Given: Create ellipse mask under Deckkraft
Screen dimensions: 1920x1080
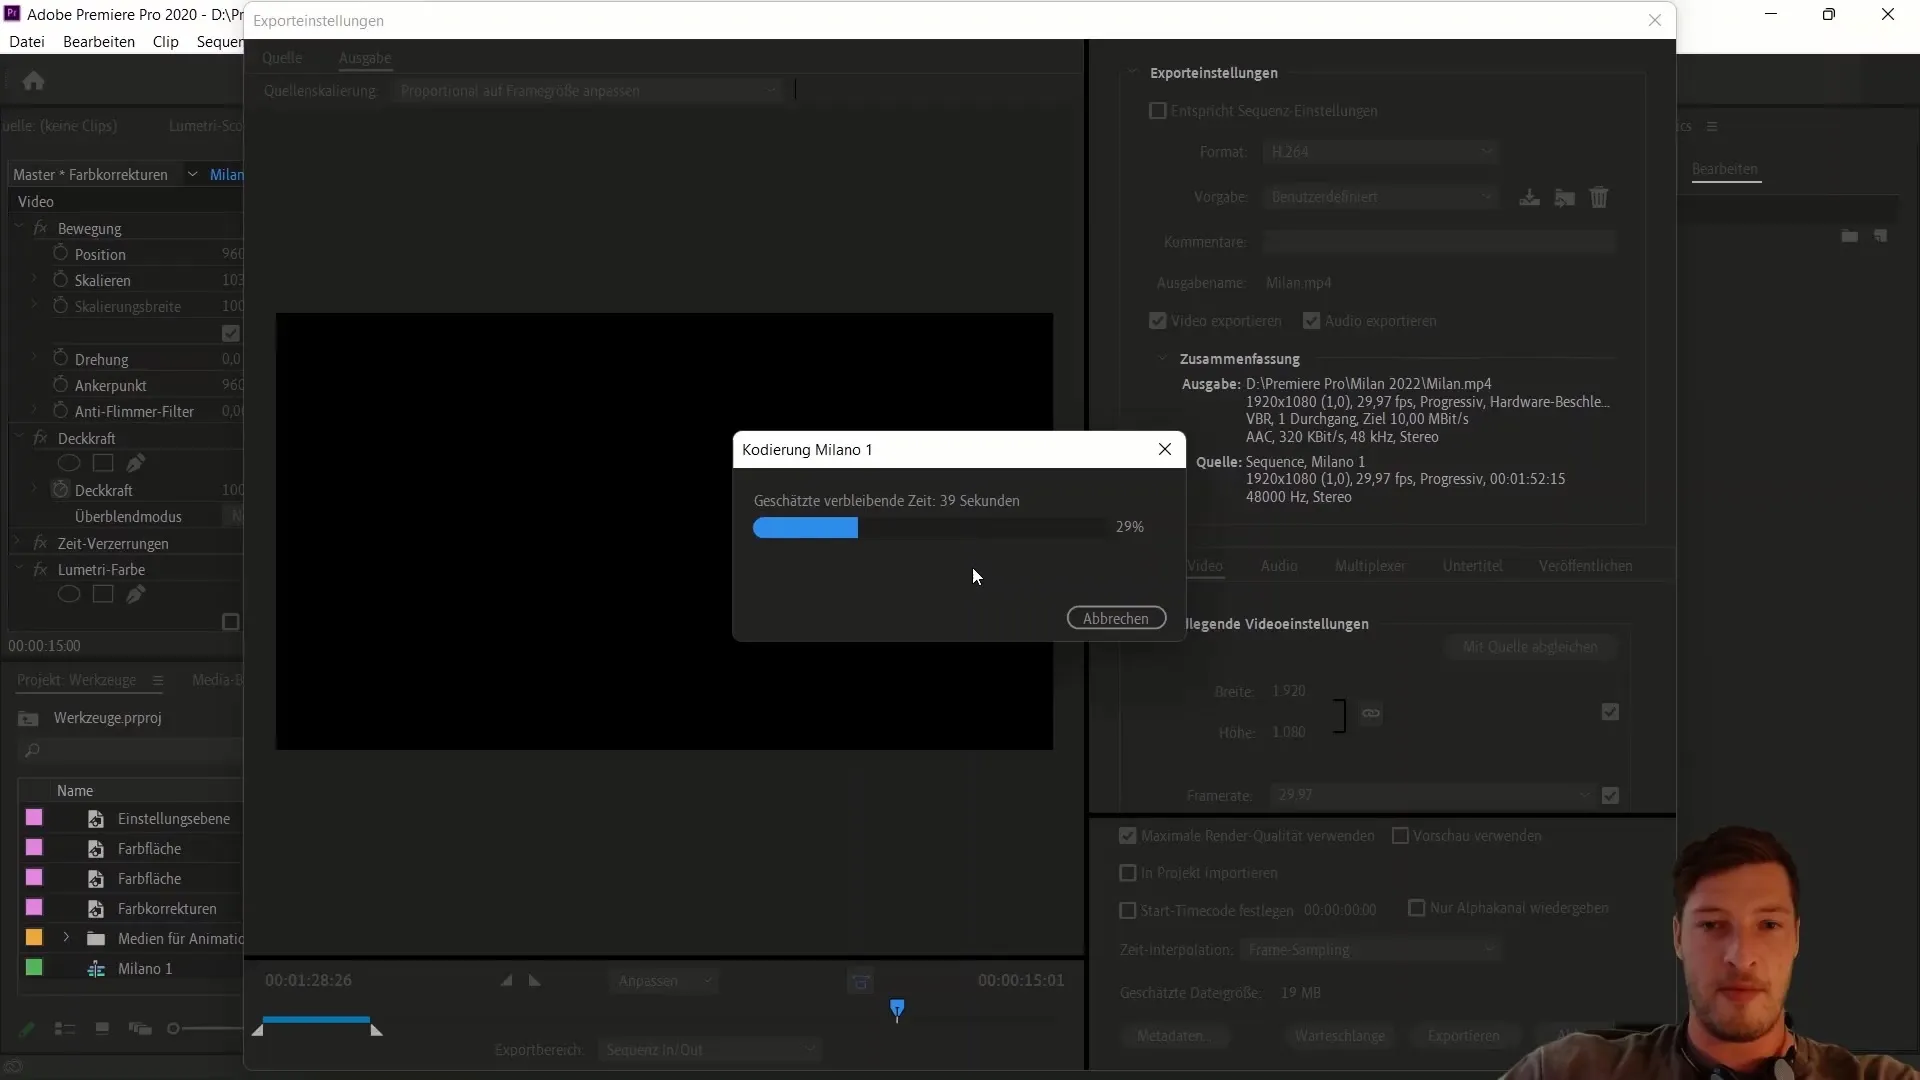Looking at the screenshot, I should [69, 463].
